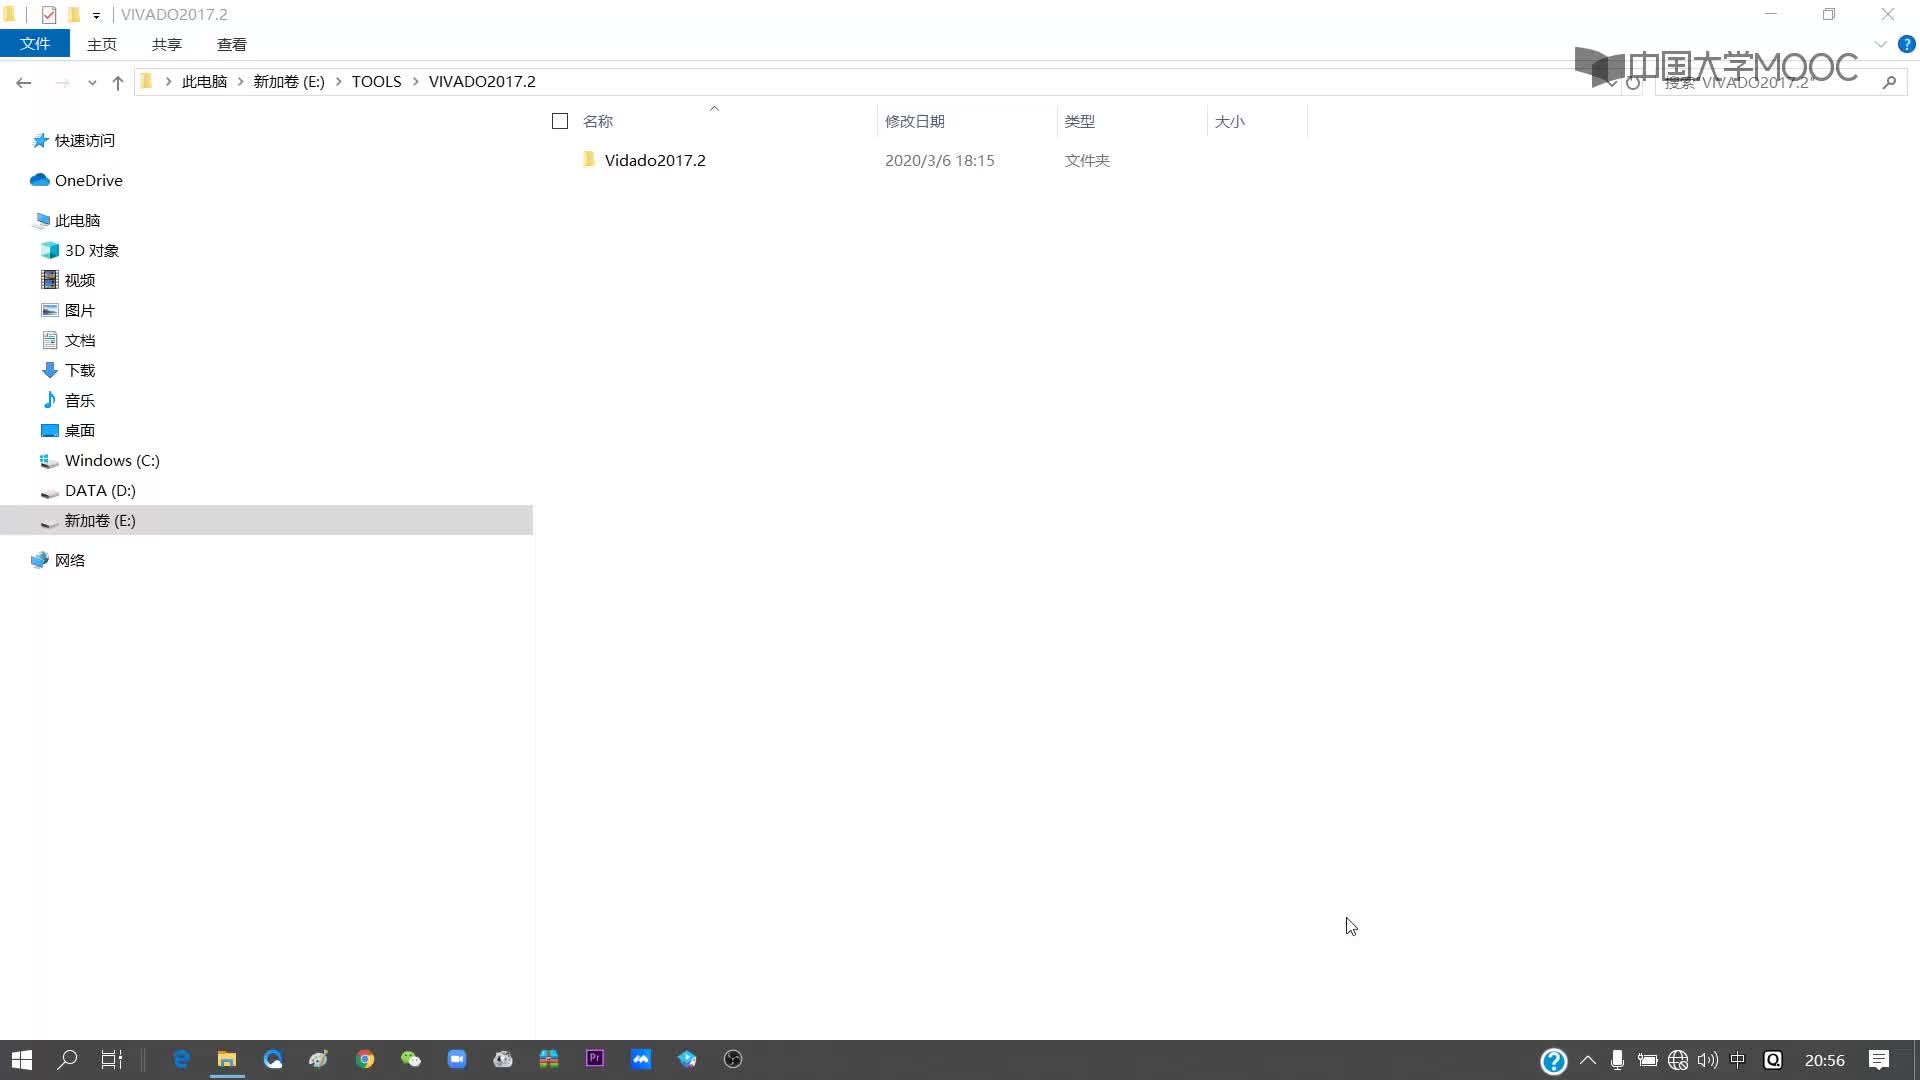1920x1080 pixels.
Task: Open 视频 folder in sidebar
Action: [79, 280]
